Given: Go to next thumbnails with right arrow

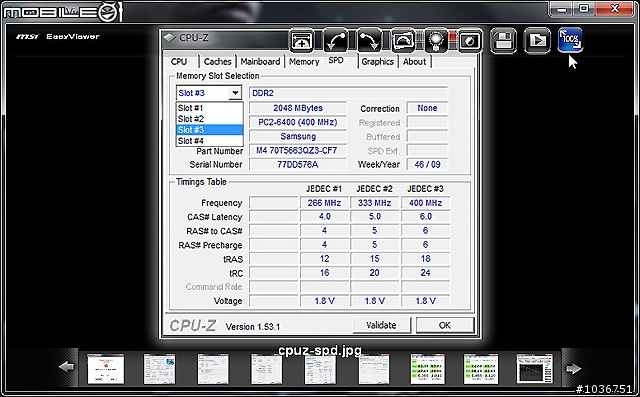Looking at the screenshot, I should pyautogui.click(x=573, y=368).
